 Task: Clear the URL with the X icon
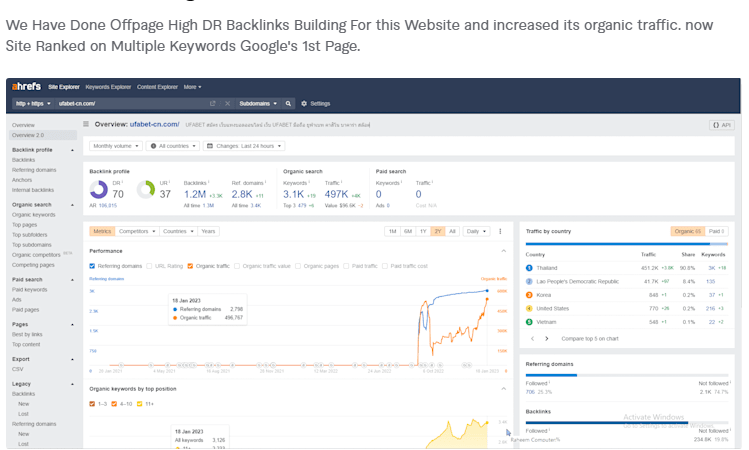tap(227, 103)
